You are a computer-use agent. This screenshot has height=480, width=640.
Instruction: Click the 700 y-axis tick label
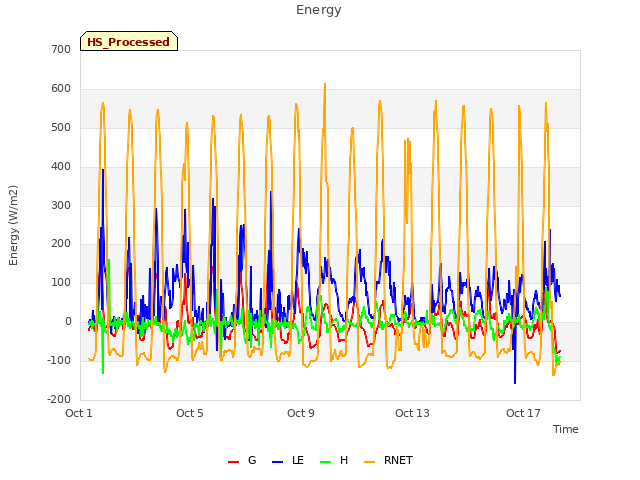tap(61, 50)
